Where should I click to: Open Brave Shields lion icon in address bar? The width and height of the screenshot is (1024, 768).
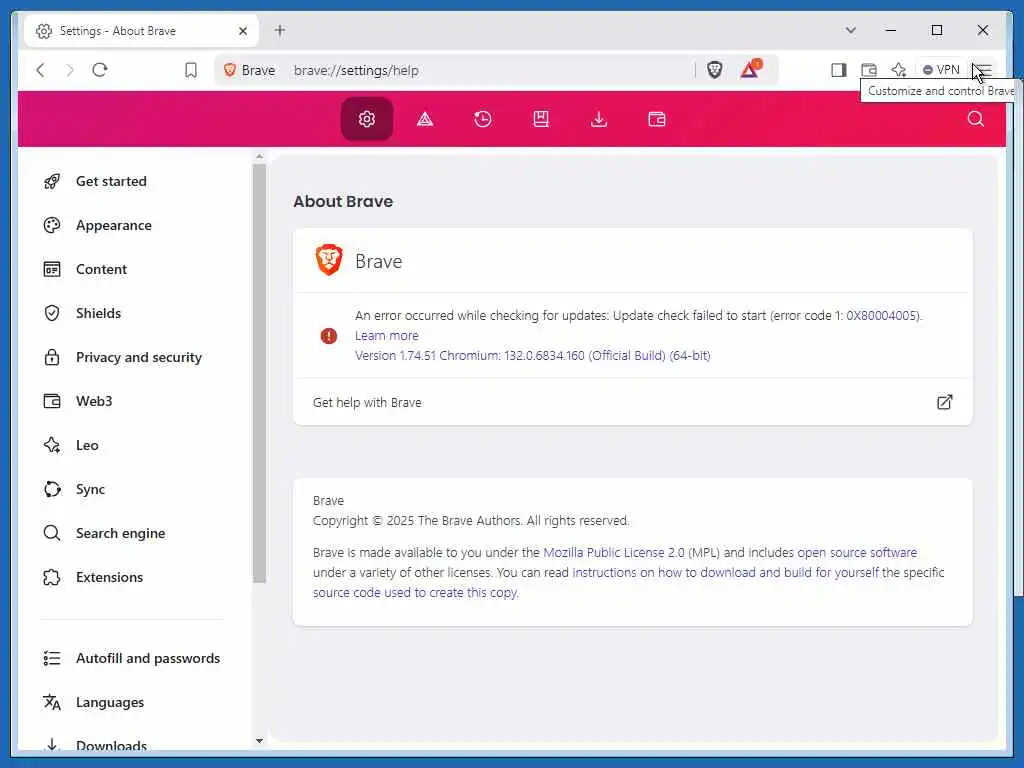coord(714,70)
